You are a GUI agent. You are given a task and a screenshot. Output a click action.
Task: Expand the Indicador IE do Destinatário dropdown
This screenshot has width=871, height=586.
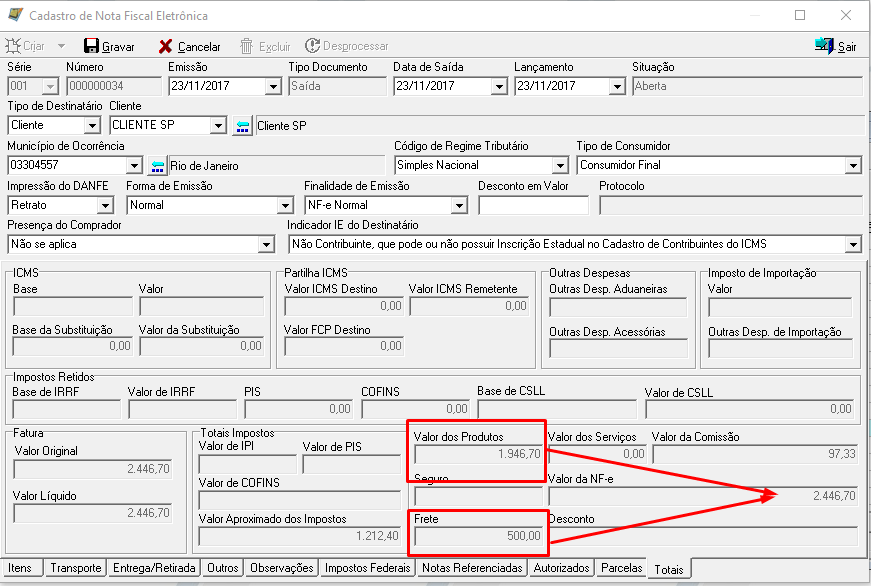click(x=852, y=245)
